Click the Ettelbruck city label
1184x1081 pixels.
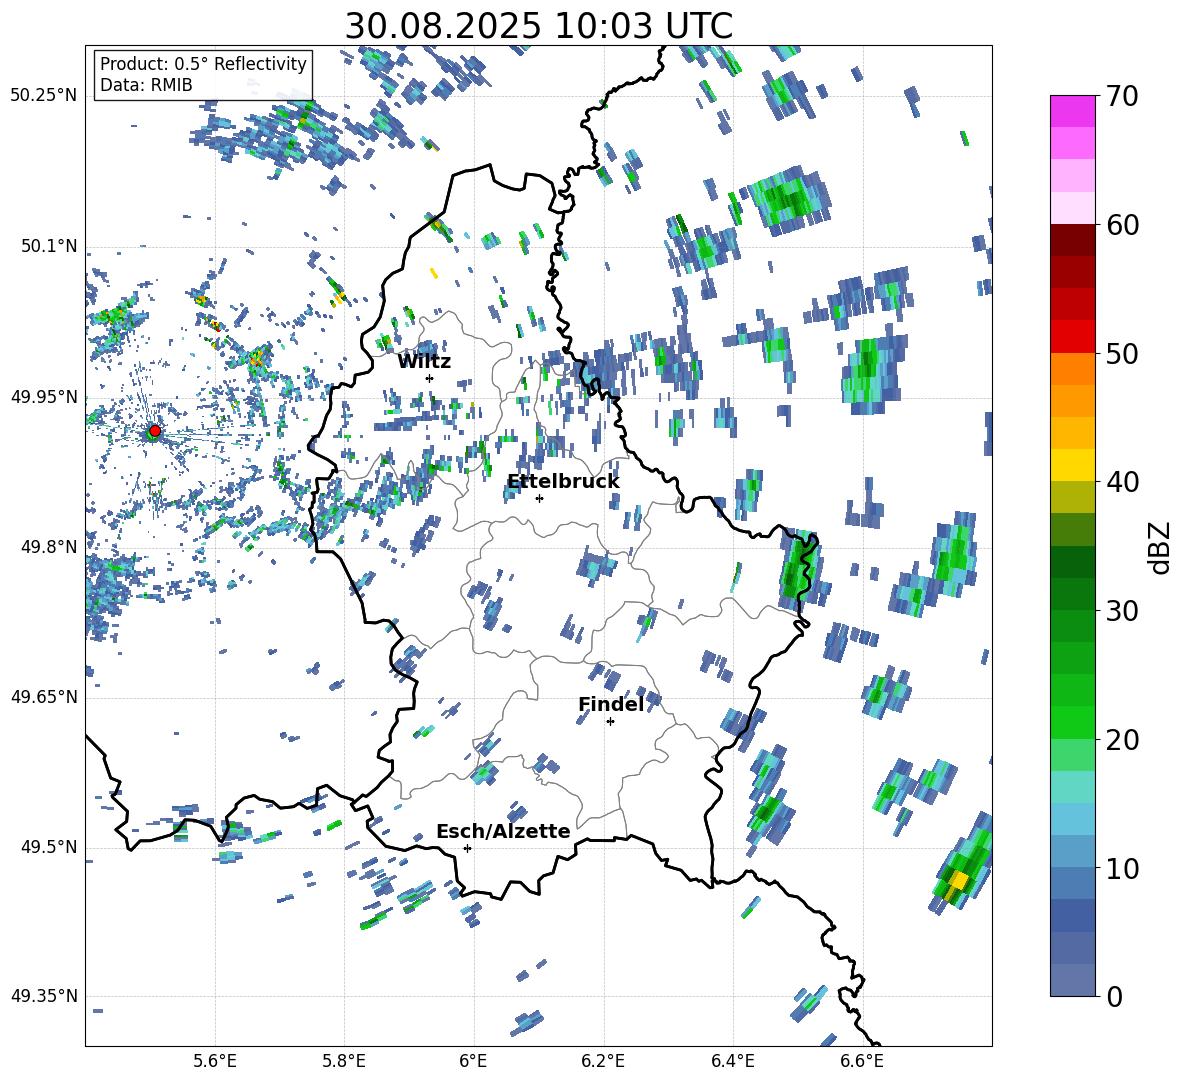point(563,482)
